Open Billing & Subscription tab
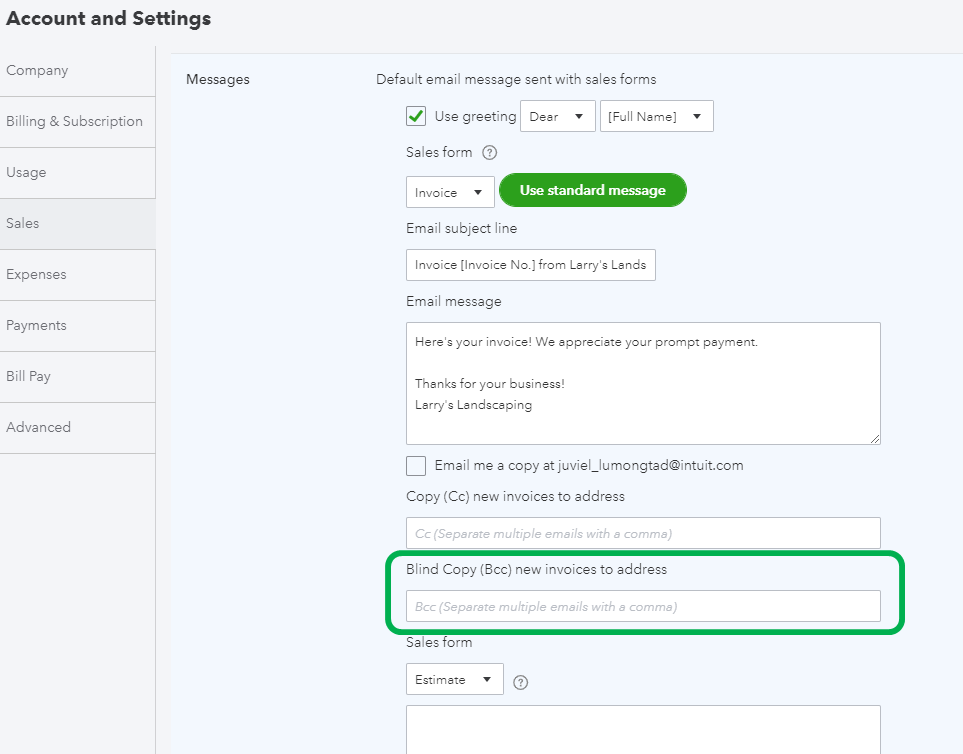 click(x=77, y=122)
